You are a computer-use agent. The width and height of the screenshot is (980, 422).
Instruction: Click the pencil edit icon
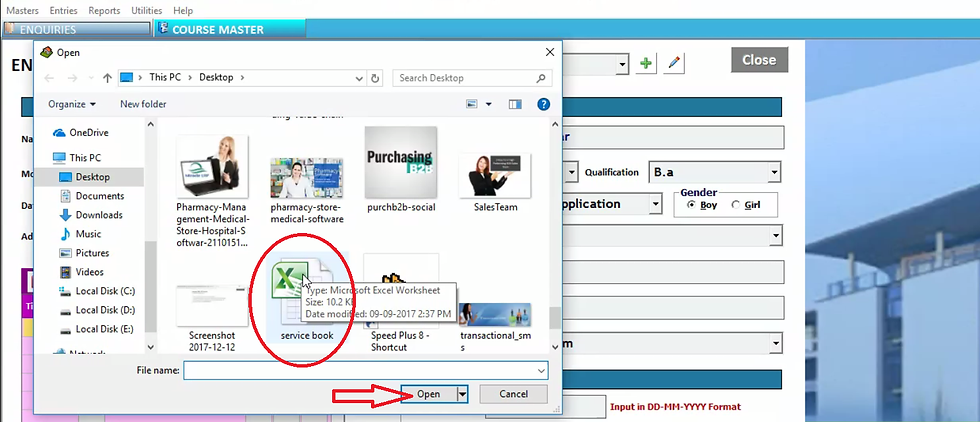[674, 63]
